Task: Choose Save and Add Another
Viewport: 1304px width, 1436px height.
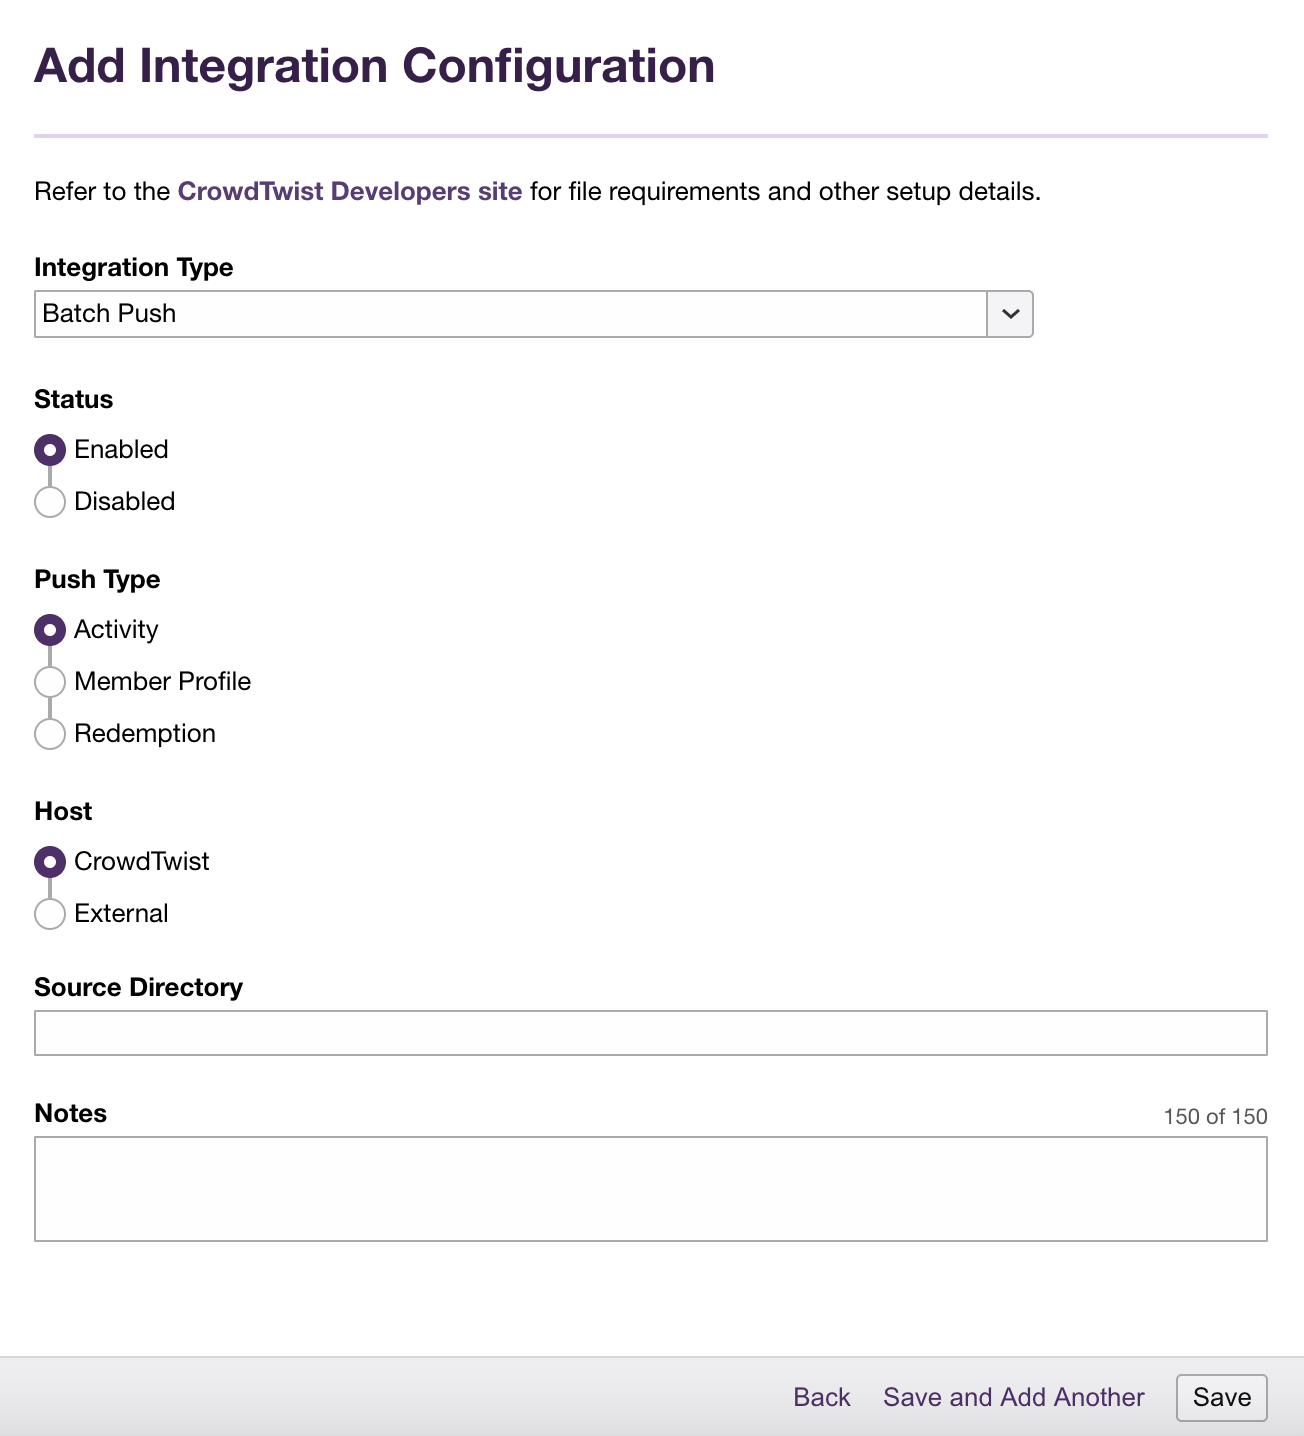Action: coord(1013,1397)
